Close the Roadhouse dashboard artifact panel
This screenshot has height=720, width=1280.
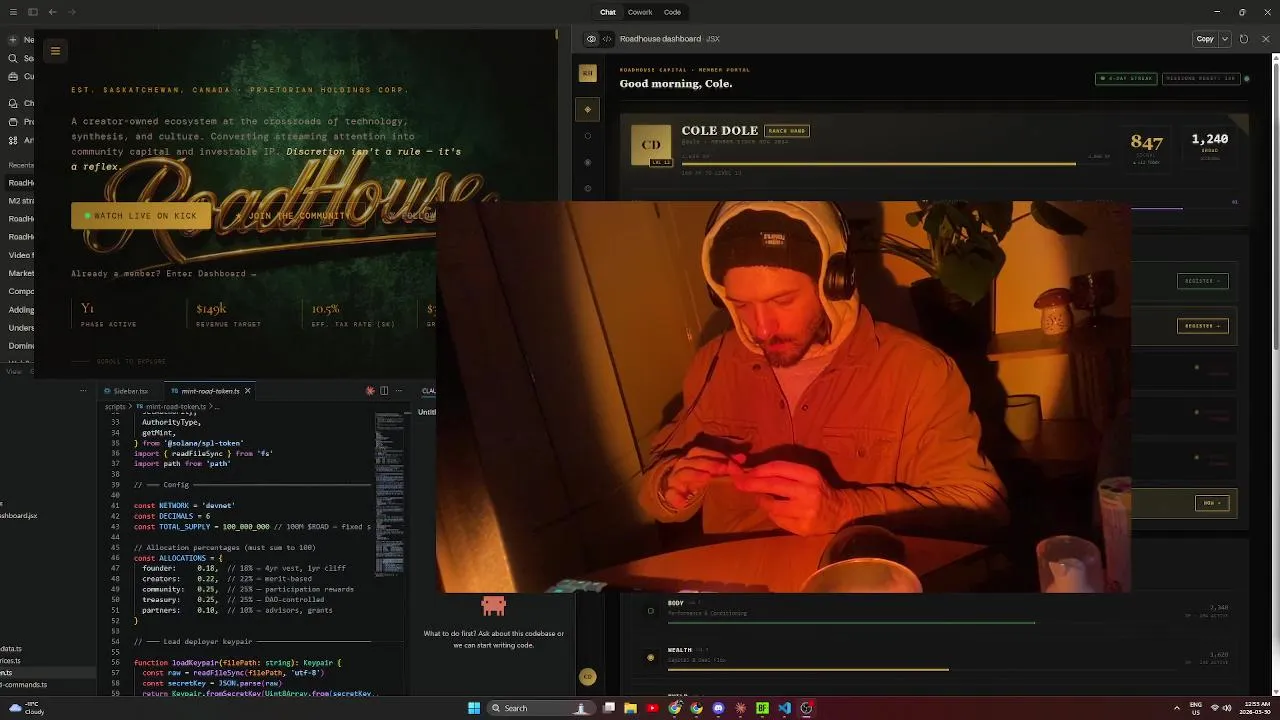[x=1266, y=39]
